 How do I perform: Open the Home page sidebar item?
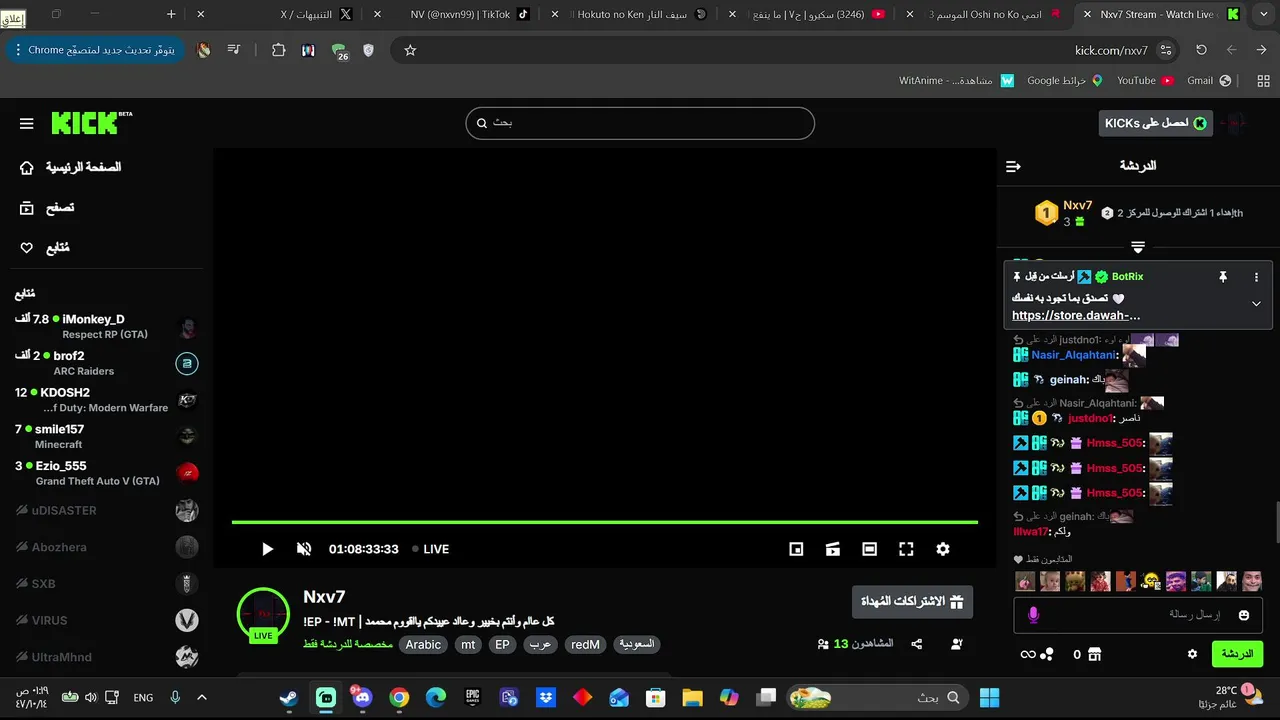(72, 167)
